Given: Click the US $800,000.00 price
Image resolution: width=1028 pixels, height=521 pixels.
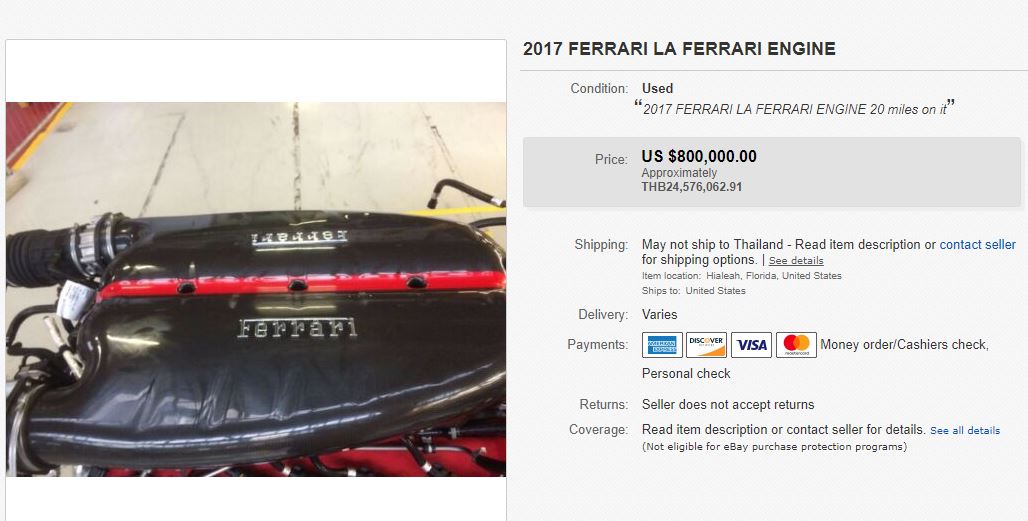Looking at the screenshot, I should [x=699, y=156].
